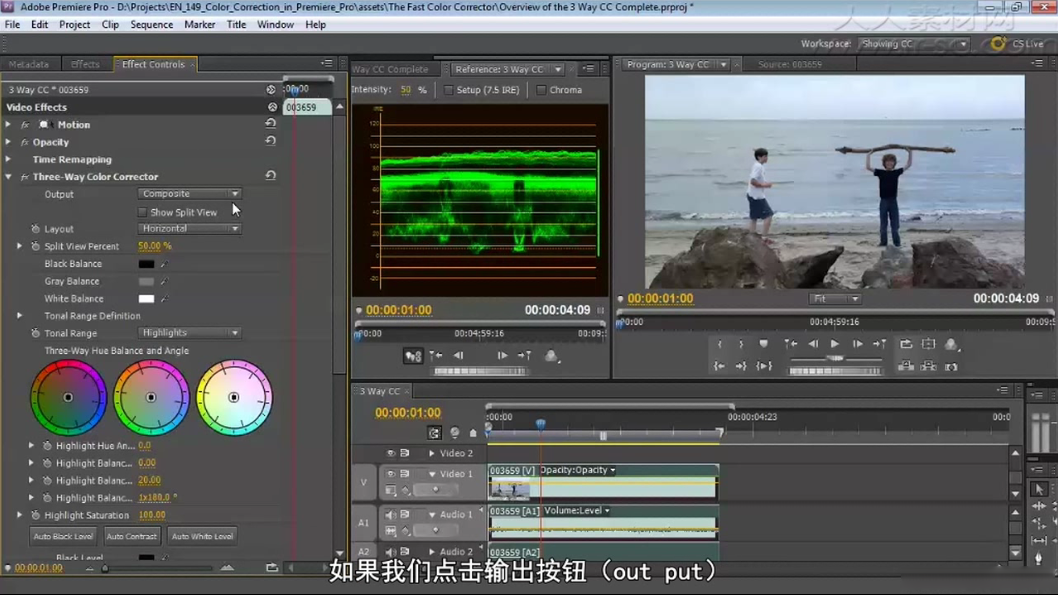Click the White Balance color swatch
1058x595 pixels.
pyautogui.click(x=146, y=298)
